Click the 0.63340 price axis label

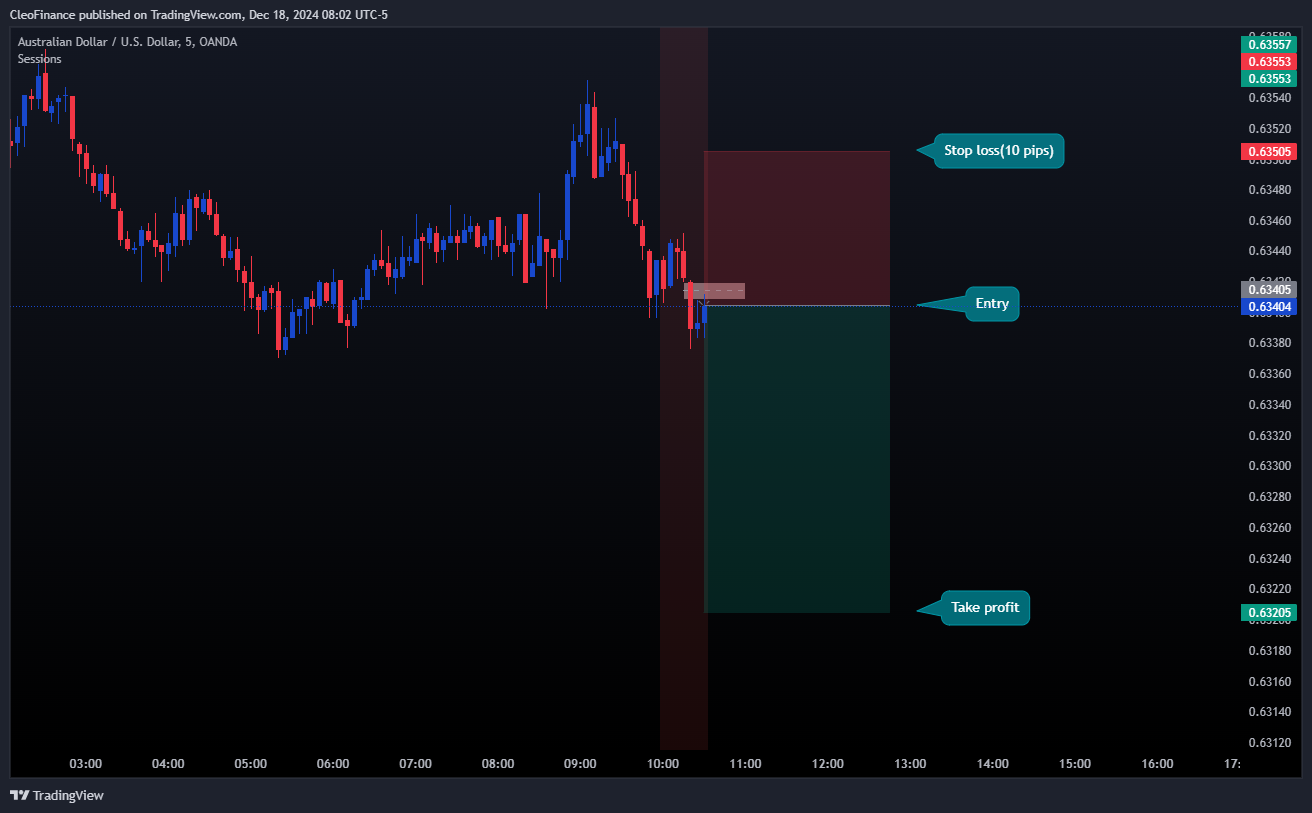click(x=1269, y=405)
